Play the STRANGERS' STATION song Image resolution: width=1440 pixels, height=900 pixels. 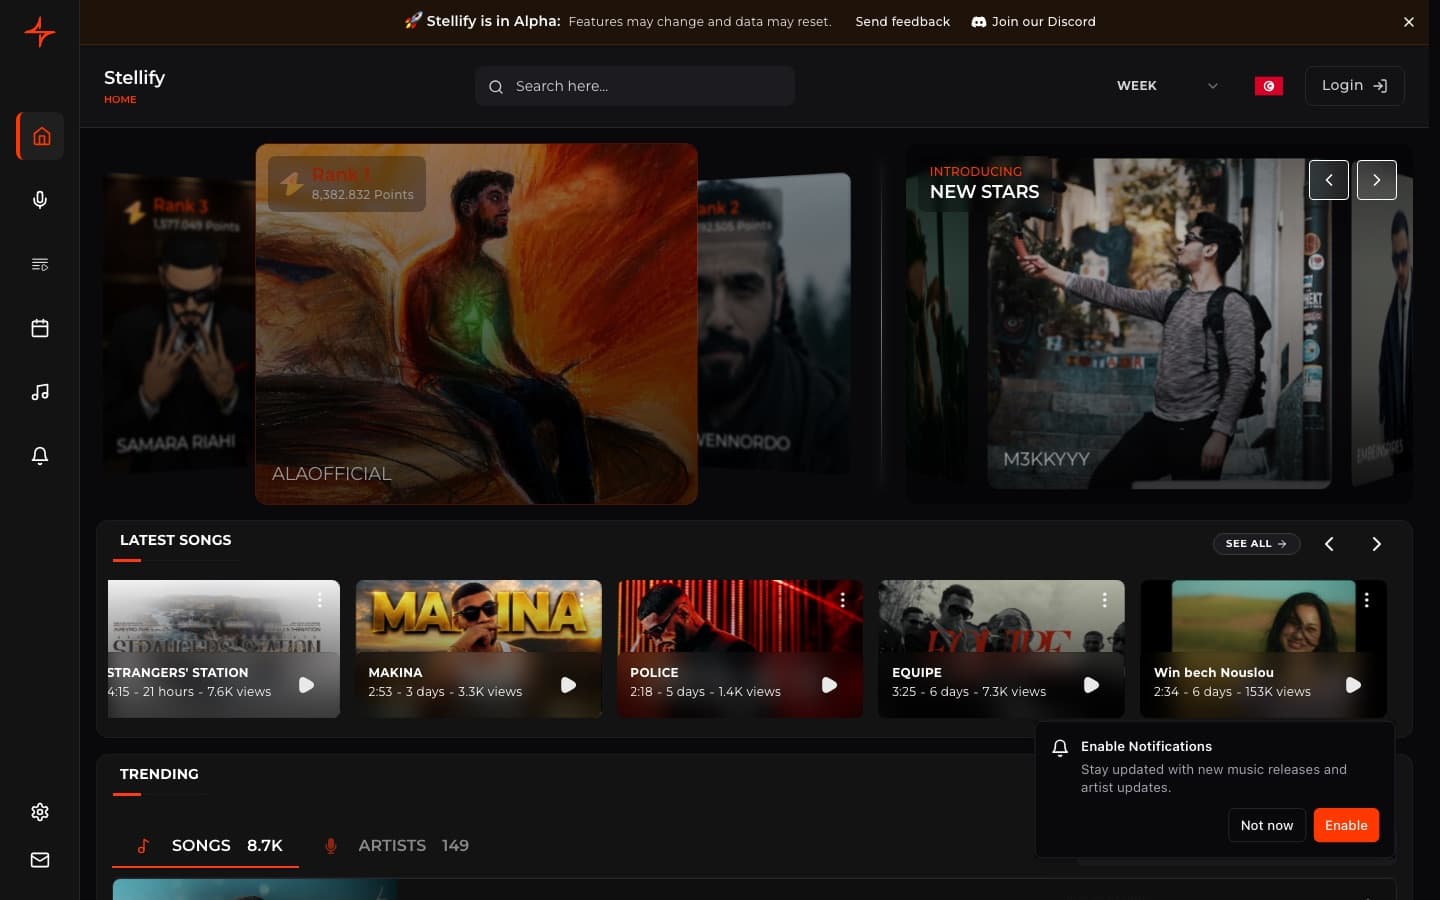click(307, 685)
